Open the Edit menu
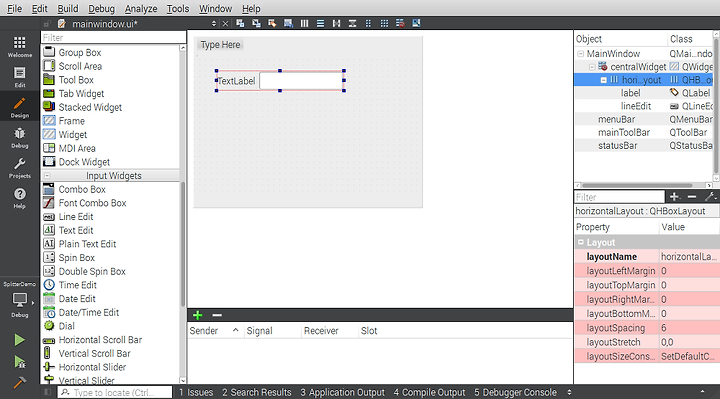Image resolution: width=720 pixels, height=399 pixels. 39,9
